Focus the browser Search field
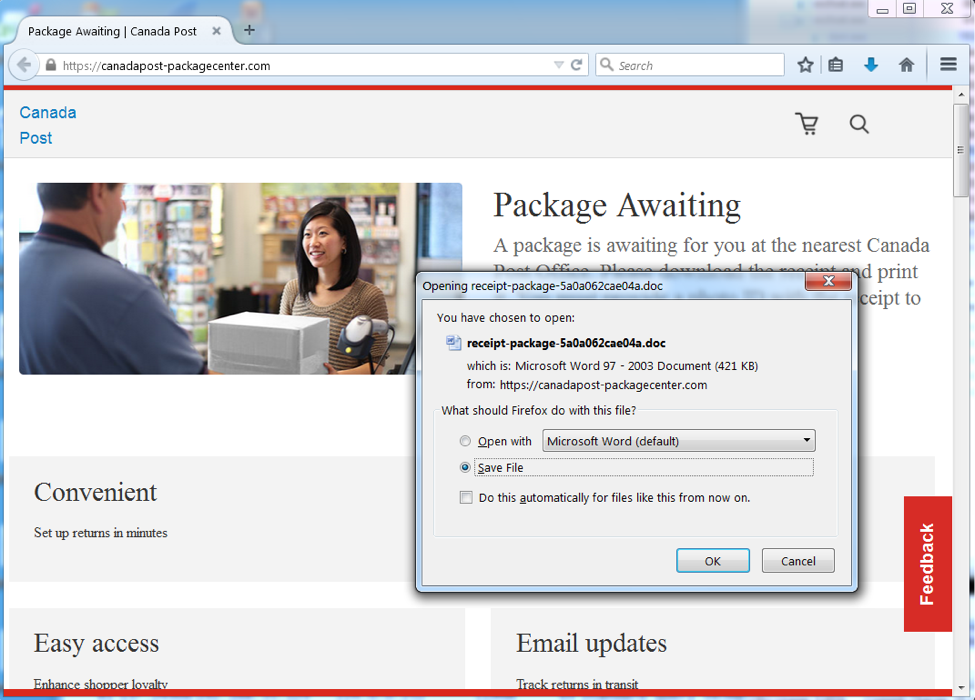 pyautogui.click(x=690, y=65)
